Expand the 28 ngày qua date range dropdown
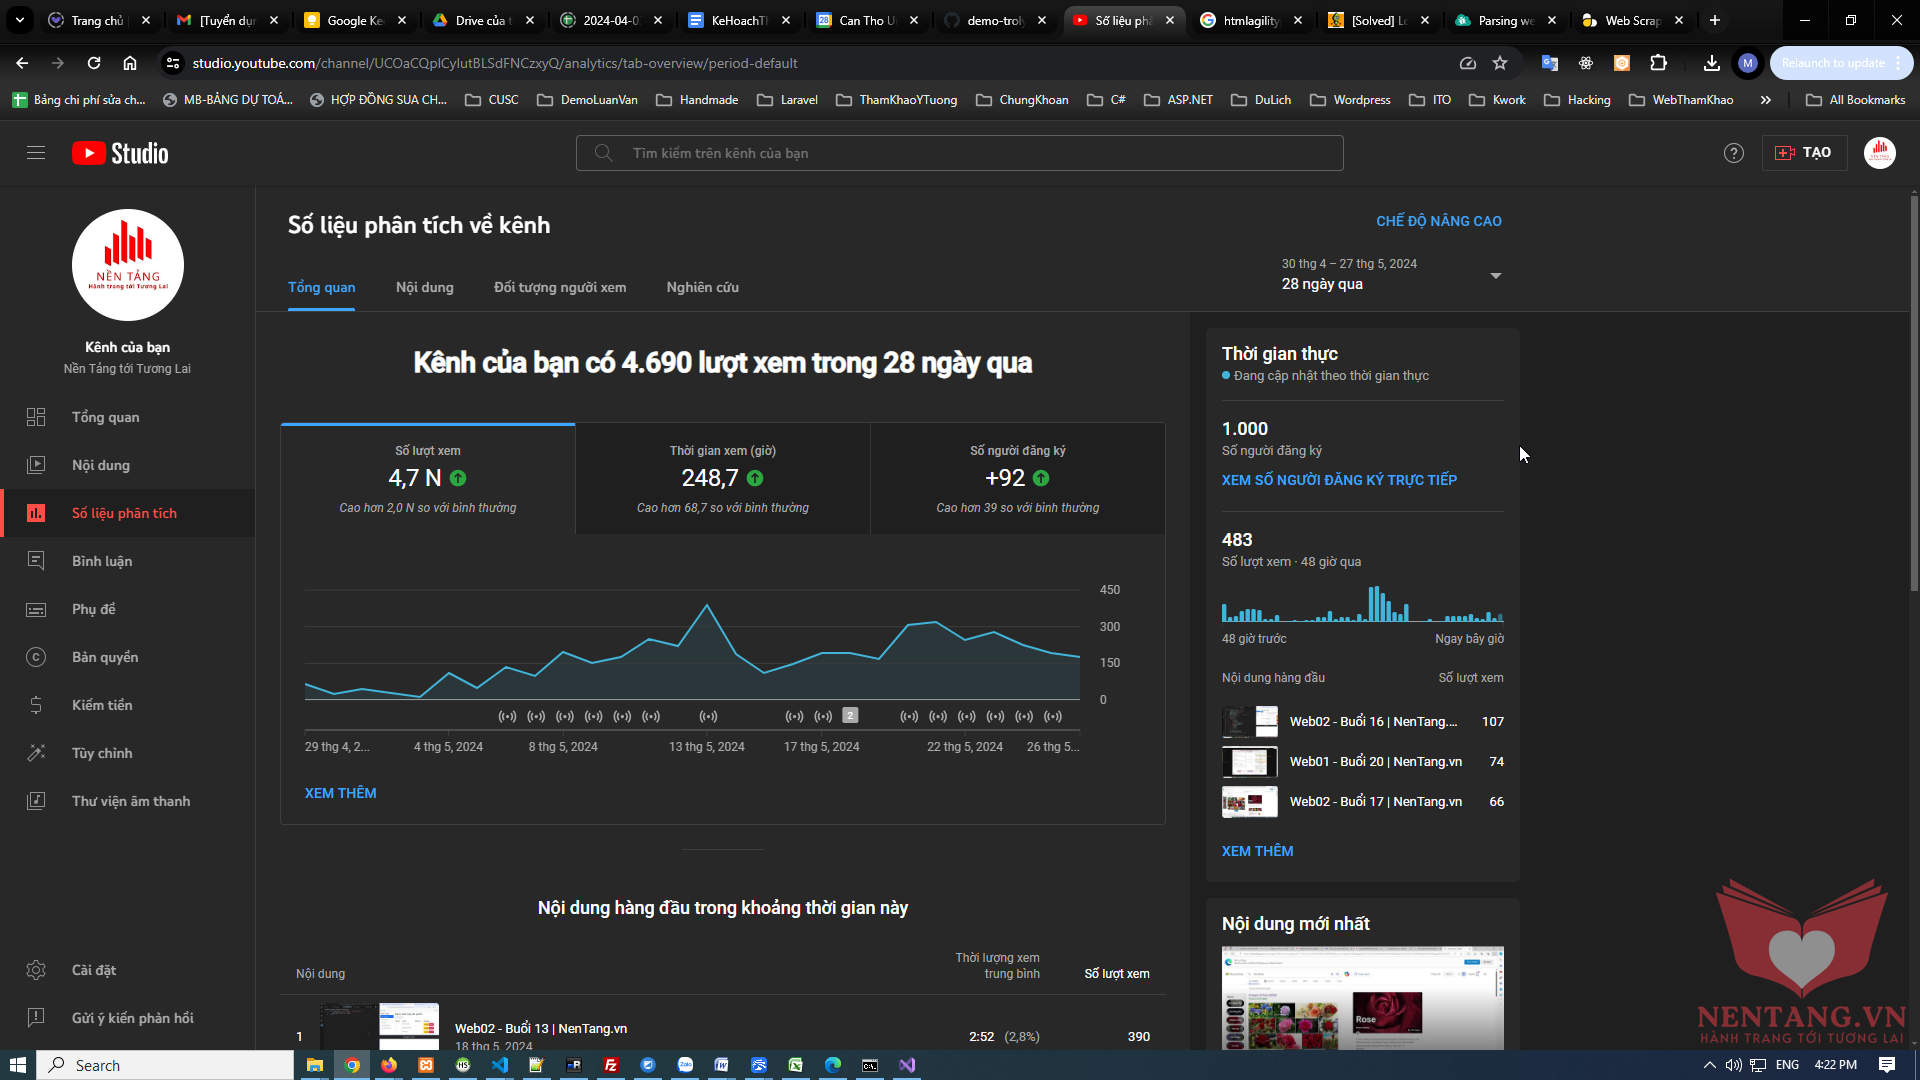This screenshot has width=1920, height=1080. 1495,275
